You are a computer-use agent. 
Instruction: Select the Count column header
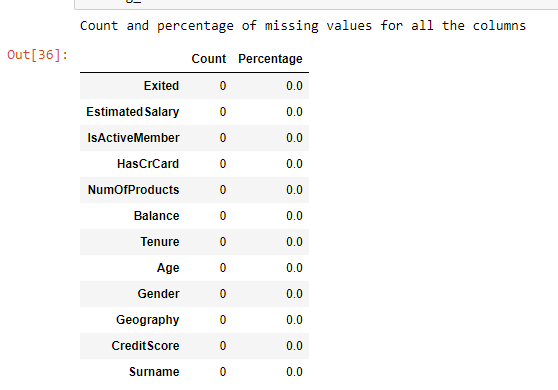[209, 59]
